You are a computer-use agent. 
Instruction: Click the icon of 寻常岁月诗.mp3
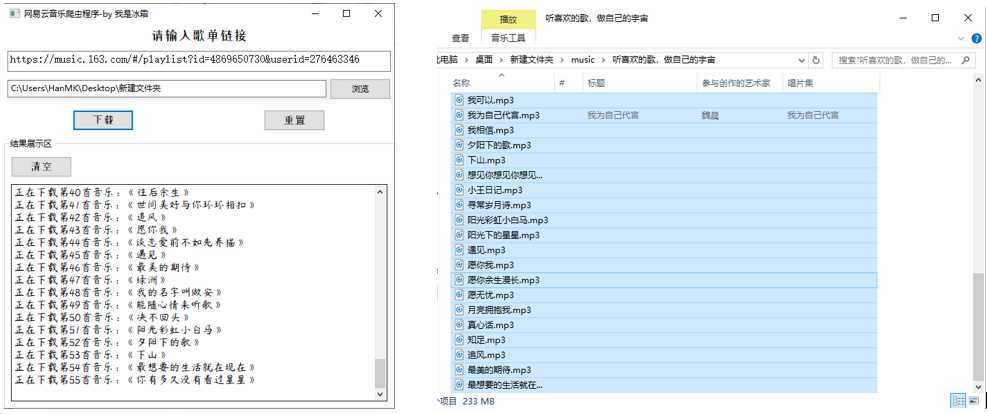coord(459,205)
